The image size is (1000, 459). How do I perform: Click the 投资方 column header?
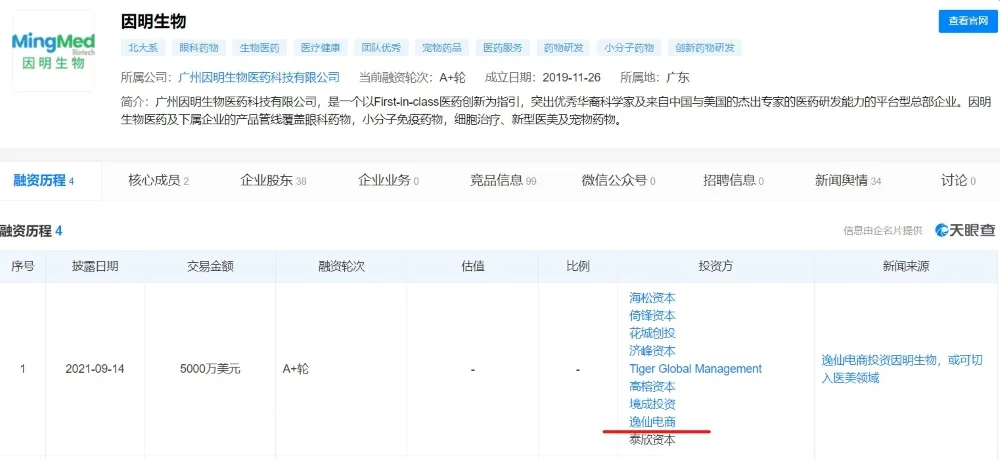tap(716, 266)
